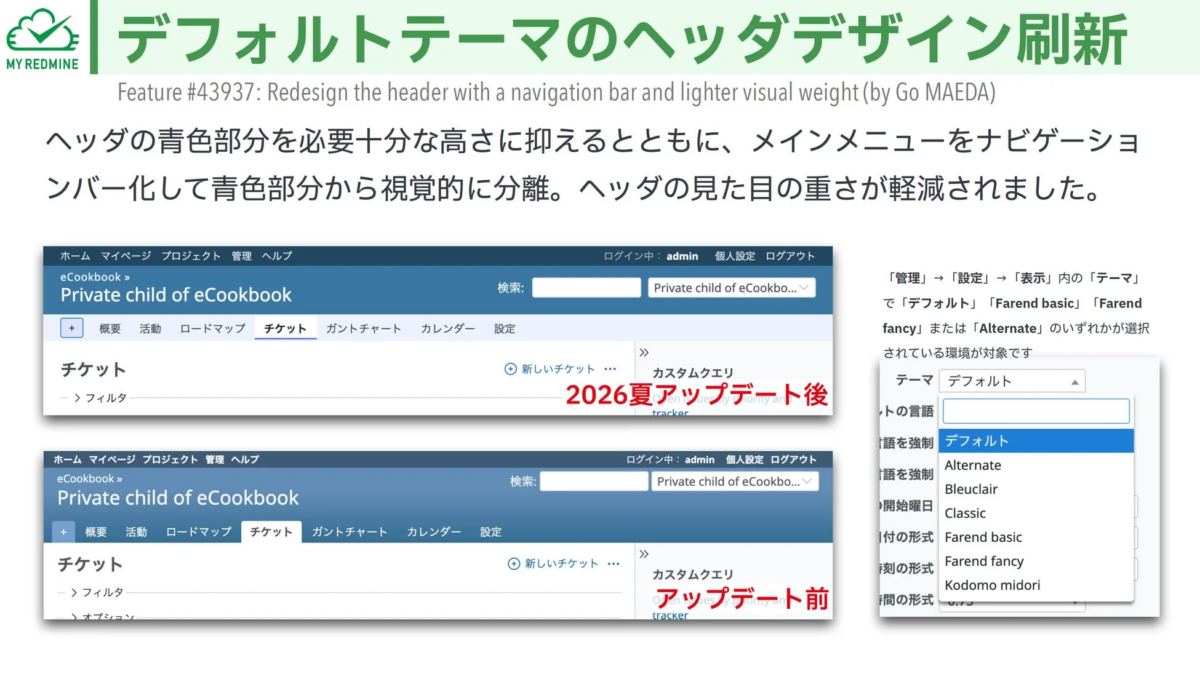Open the three-dot menu beside lower 新しいチケット
Viewport: 1200px width, 674px height.
pos(614,563)
